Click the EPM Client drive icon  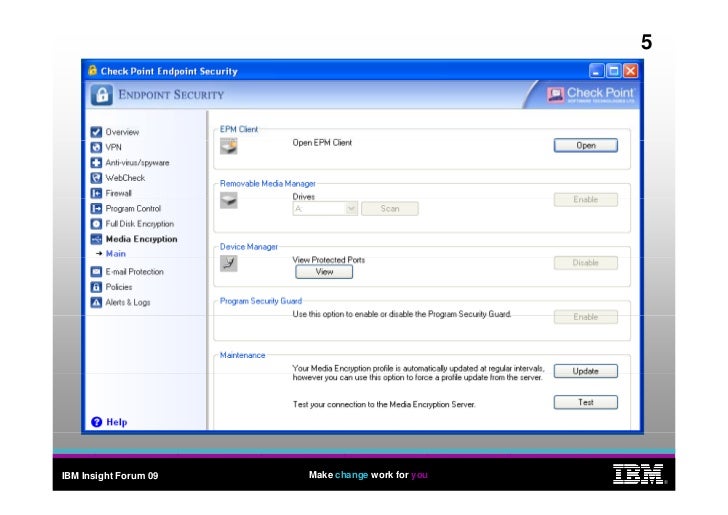(x=228, y=146)
